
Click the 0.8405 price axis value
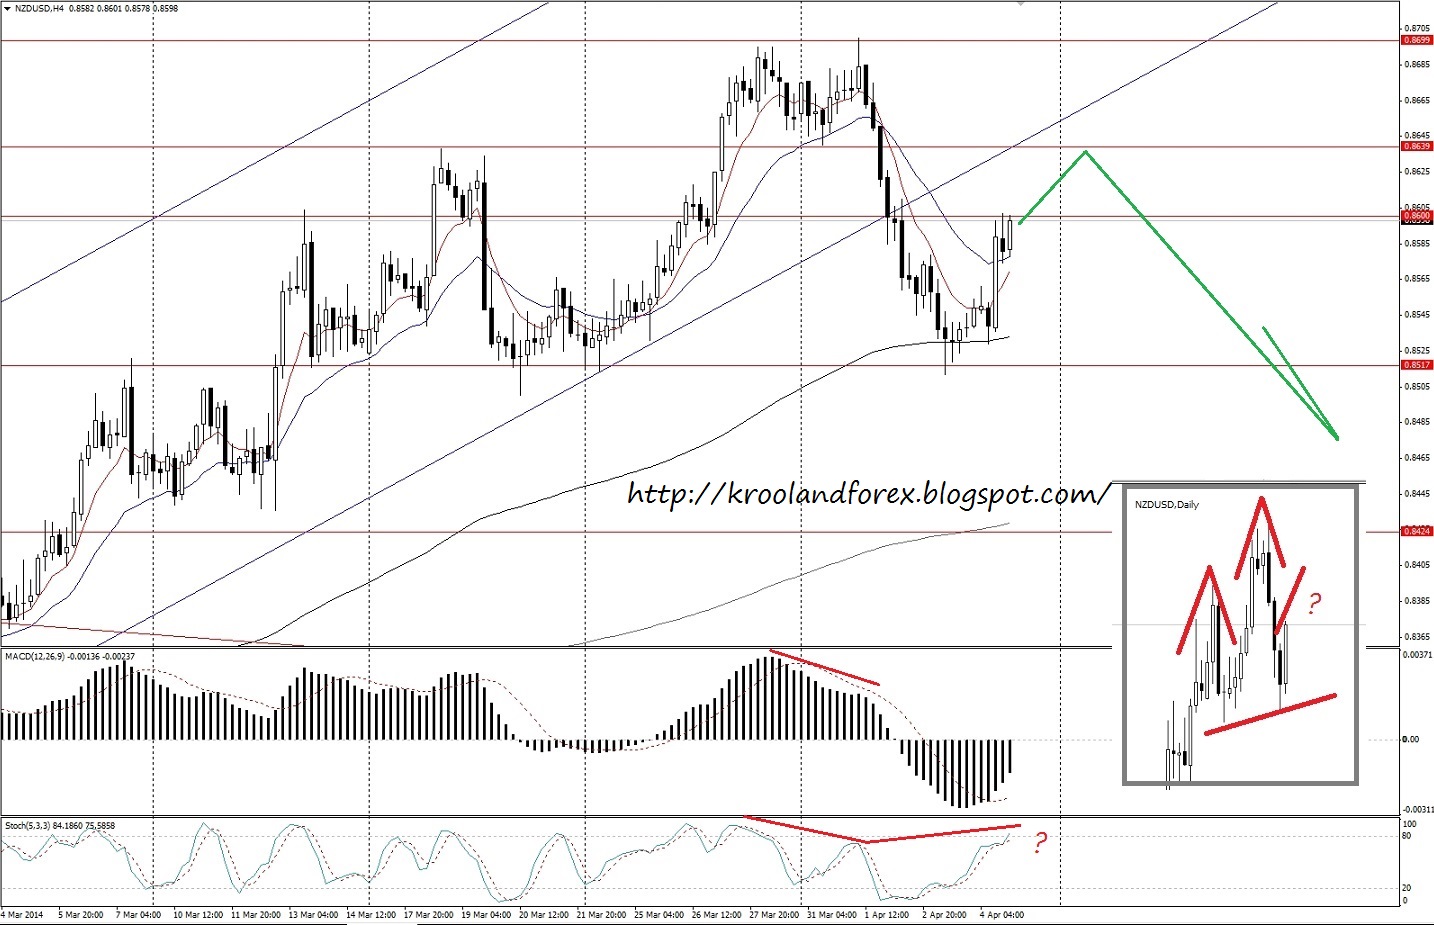coord(1417,564)
